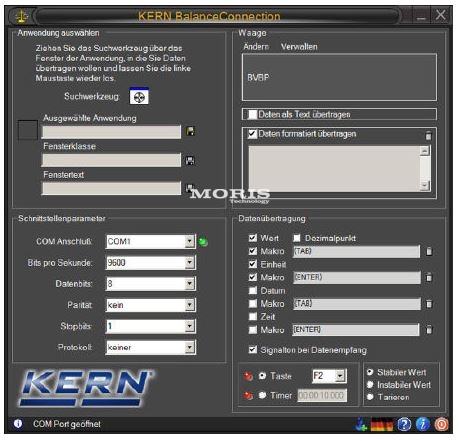This screenshot has width=459, height=441.
Task: Select the Instabiler Wert radio button
Action: [370, 384]
